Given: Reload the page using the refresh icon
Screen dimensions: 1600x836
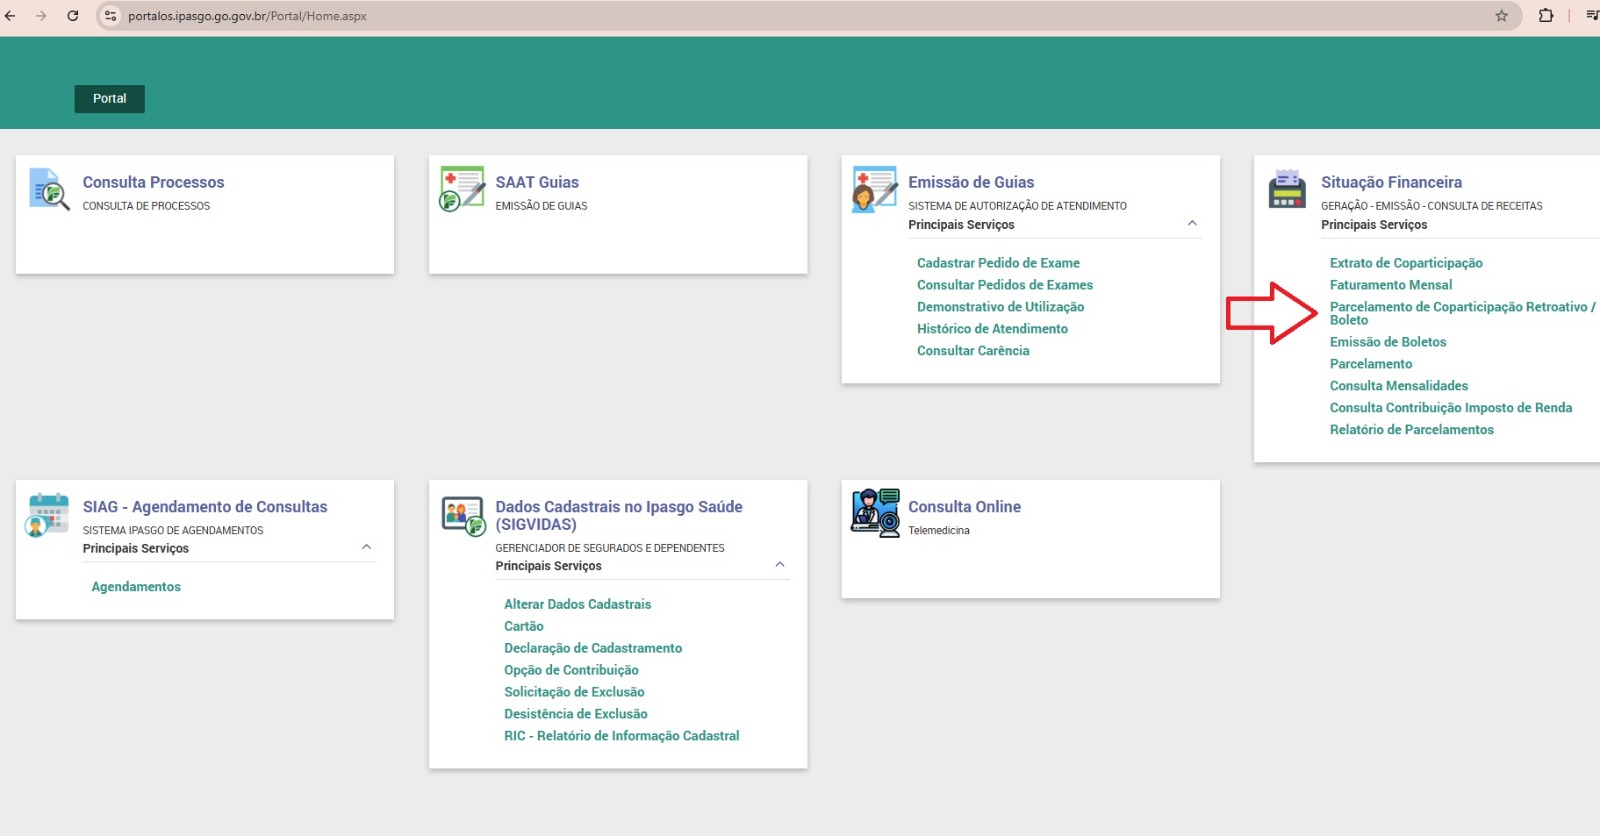Looking at the screenshot, I should [73, 16].
